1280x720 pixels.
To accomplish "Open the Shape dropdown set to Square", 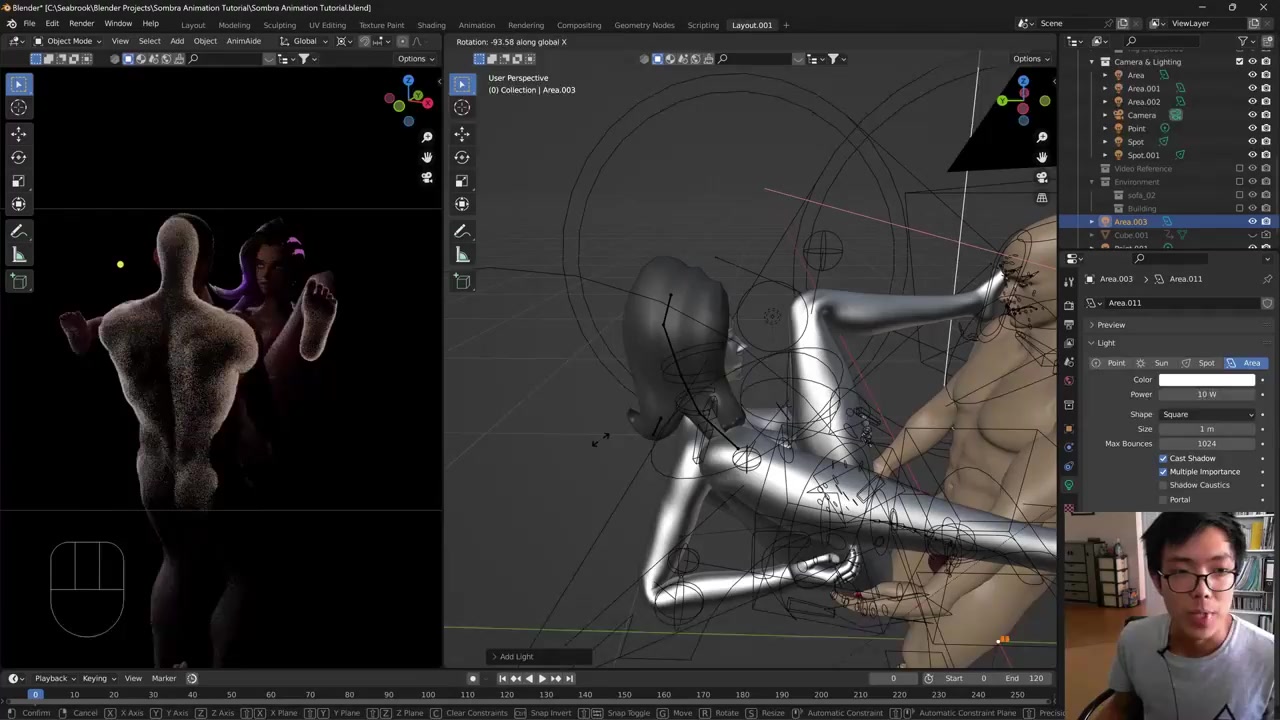I will coord(1207,414).
